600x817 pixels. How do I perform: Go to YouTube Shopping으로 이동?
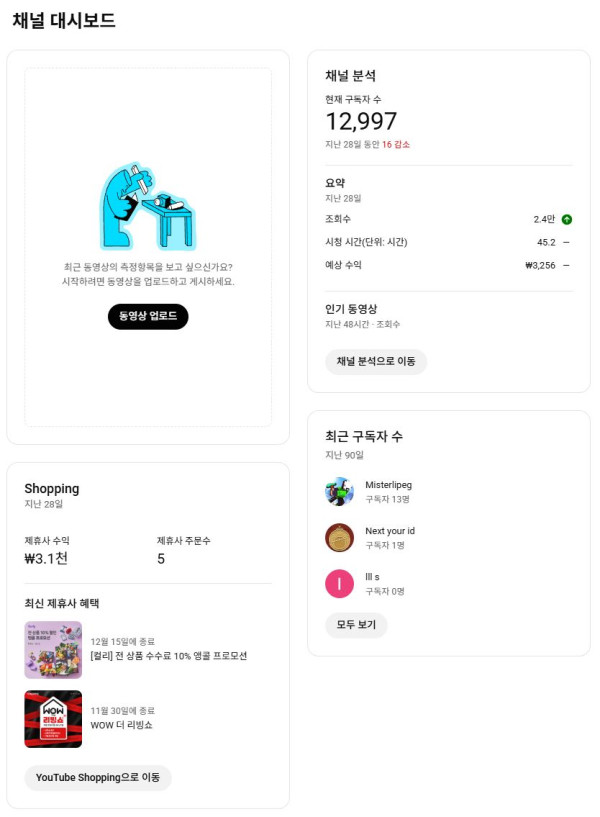pyautogui.click(x=98, y=777)
